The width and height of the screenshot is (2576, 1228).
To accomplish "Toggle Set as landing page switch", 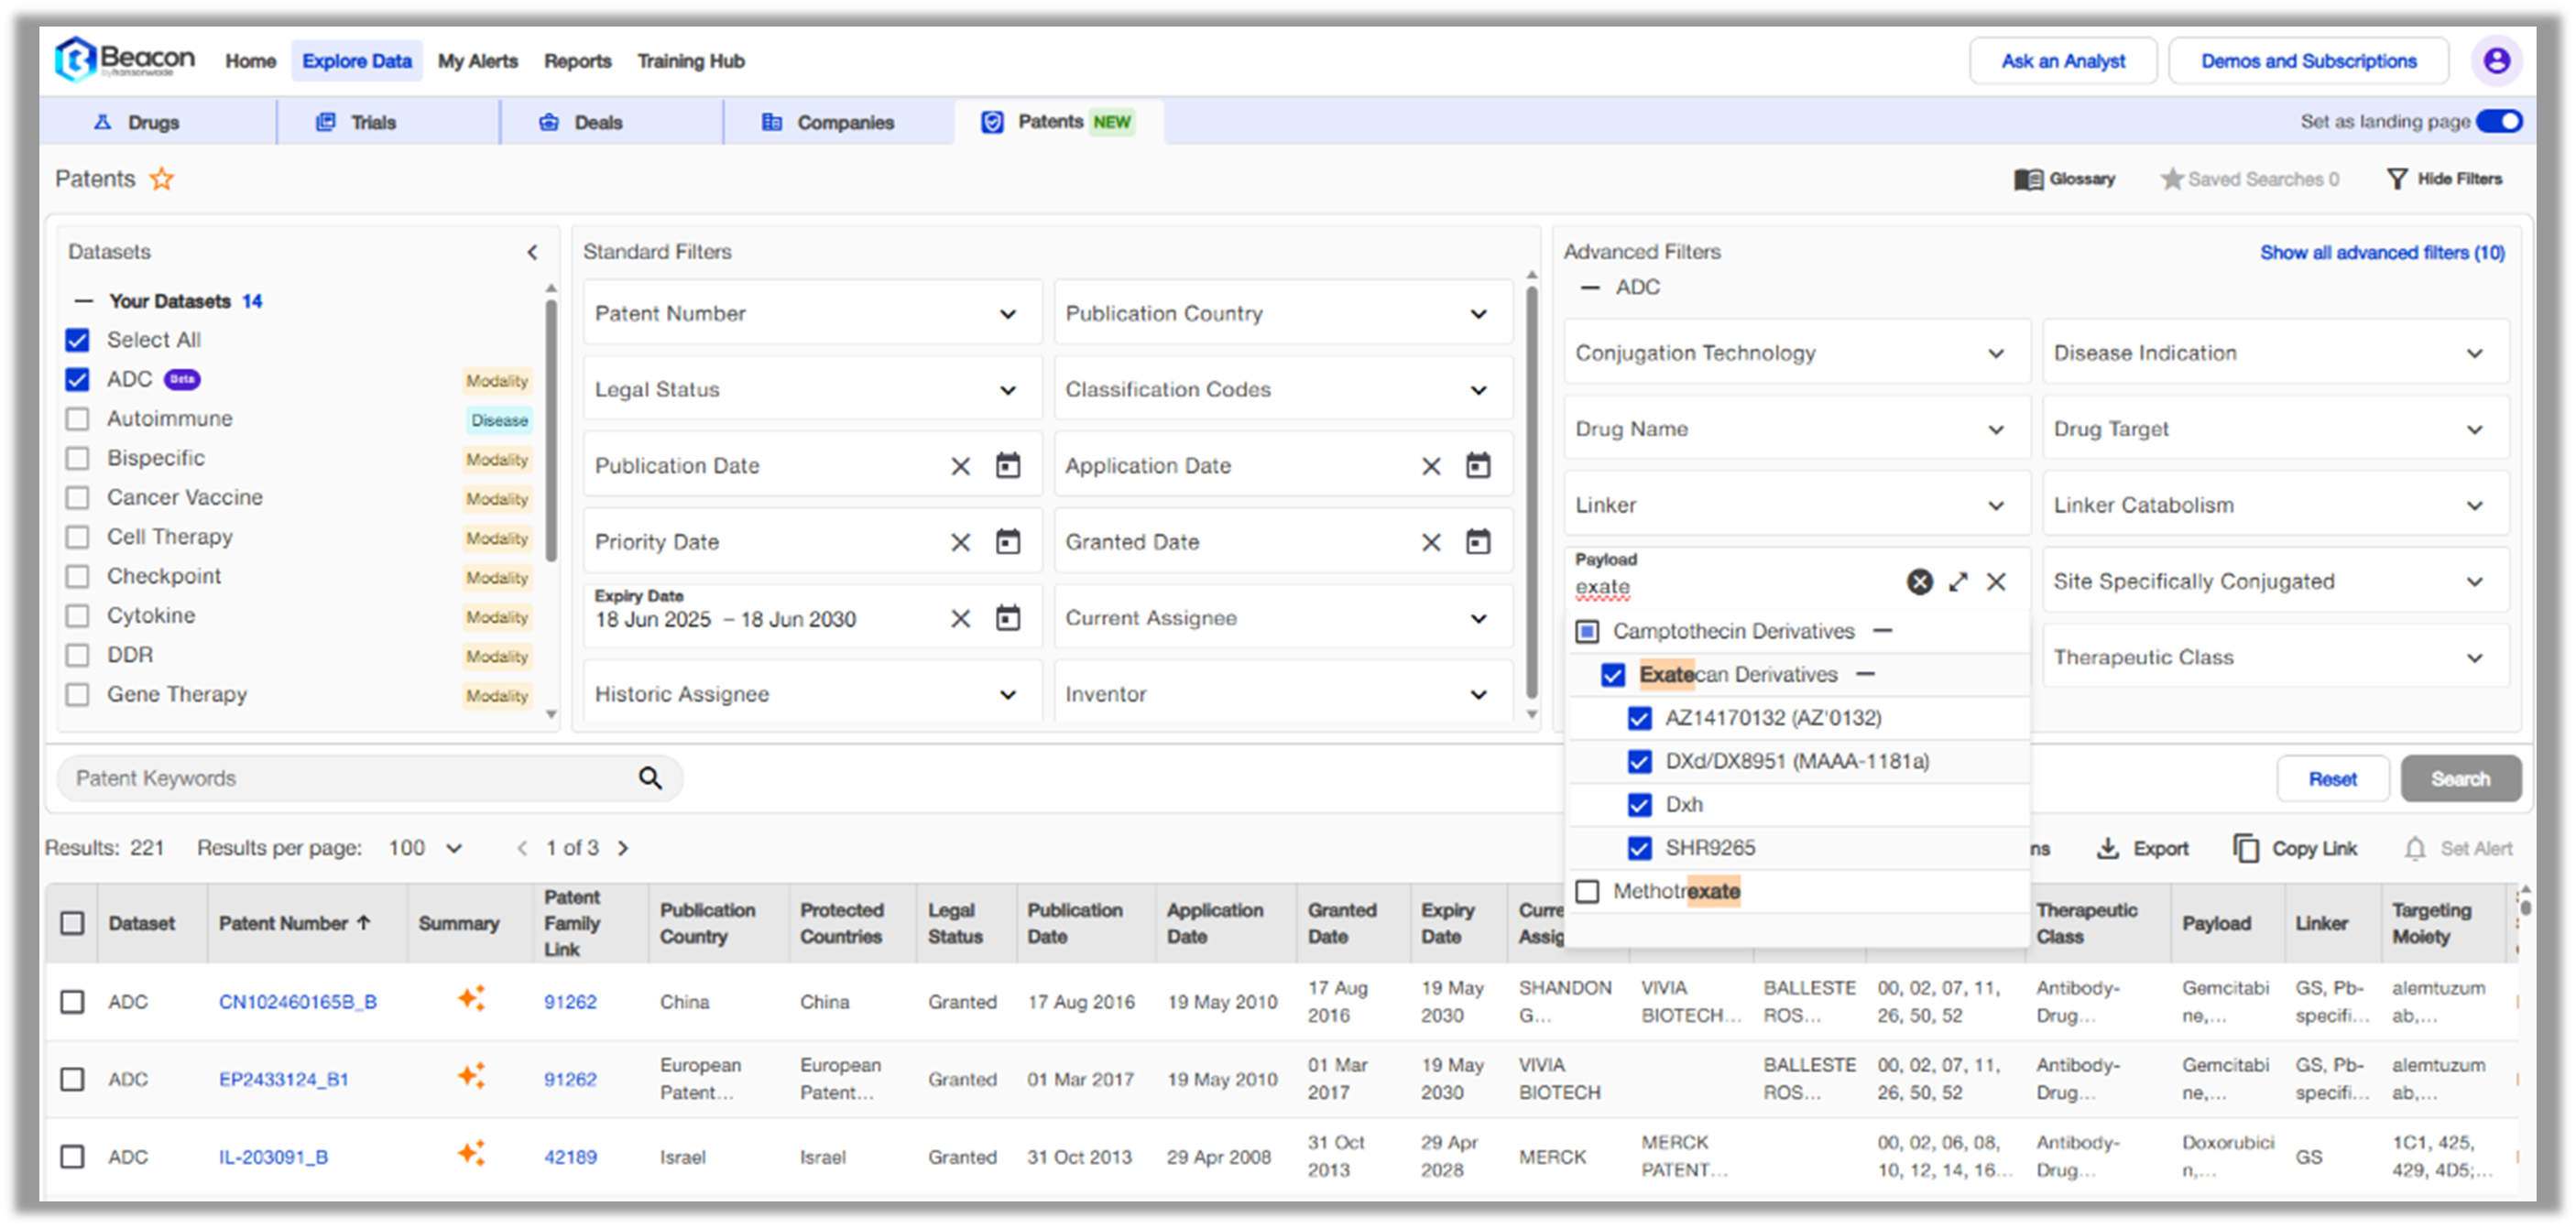I will click(2499, 121).
